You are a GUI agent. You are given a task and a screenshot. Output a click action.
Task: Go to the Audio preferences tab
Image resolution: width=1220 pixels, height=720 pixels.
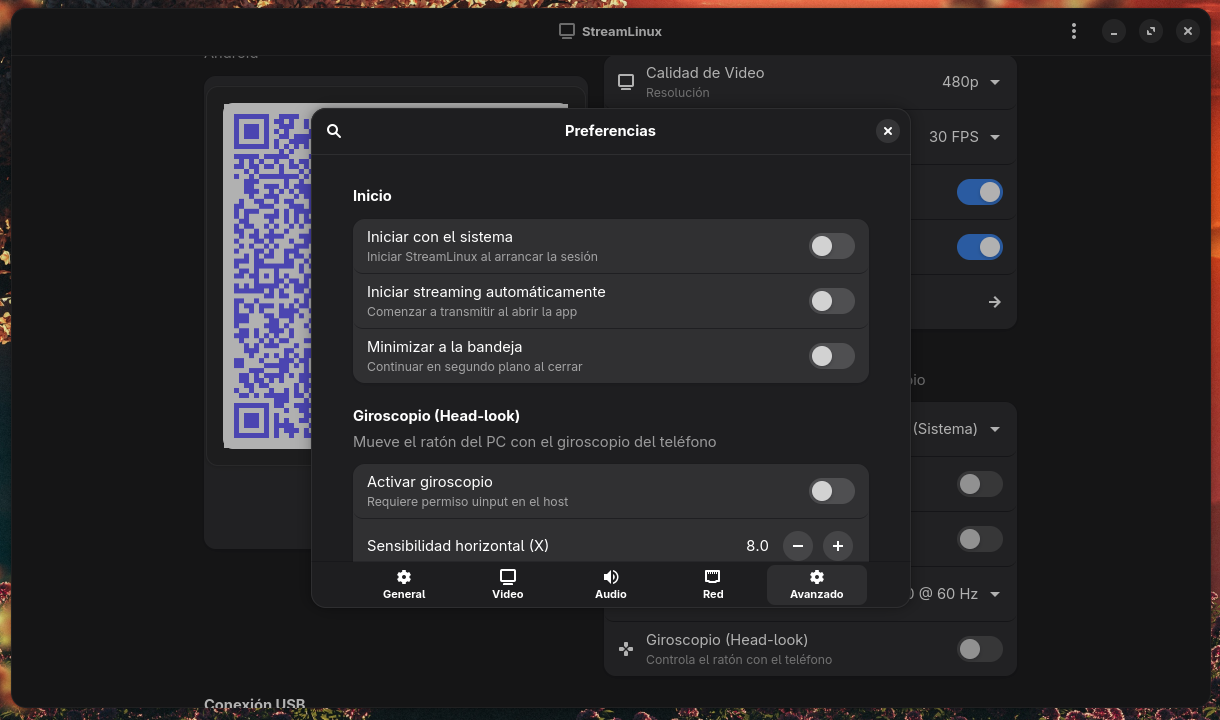tap(611, 585)
